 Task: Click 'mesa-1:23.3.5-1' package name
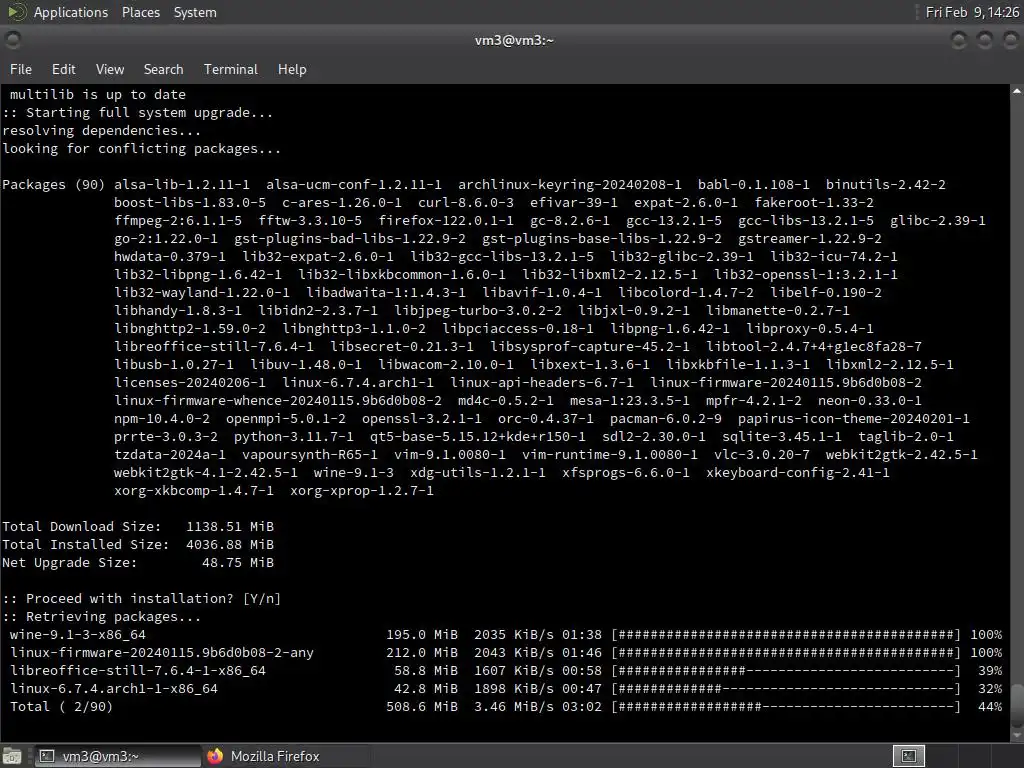[x=630, y=400]
